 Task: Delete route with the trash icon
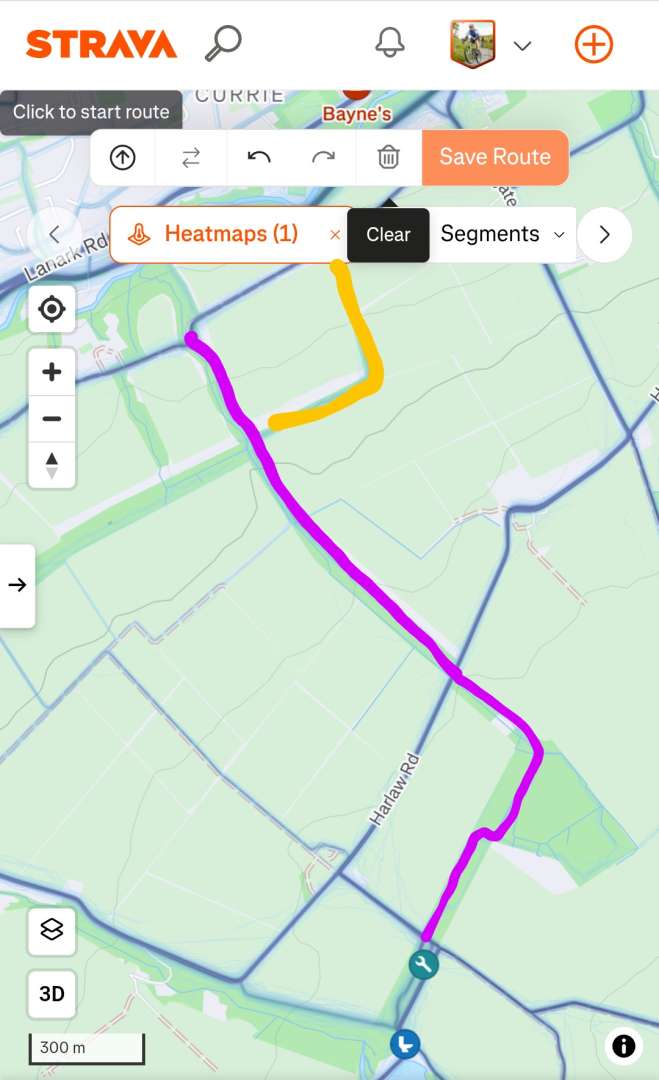[388, 157]
